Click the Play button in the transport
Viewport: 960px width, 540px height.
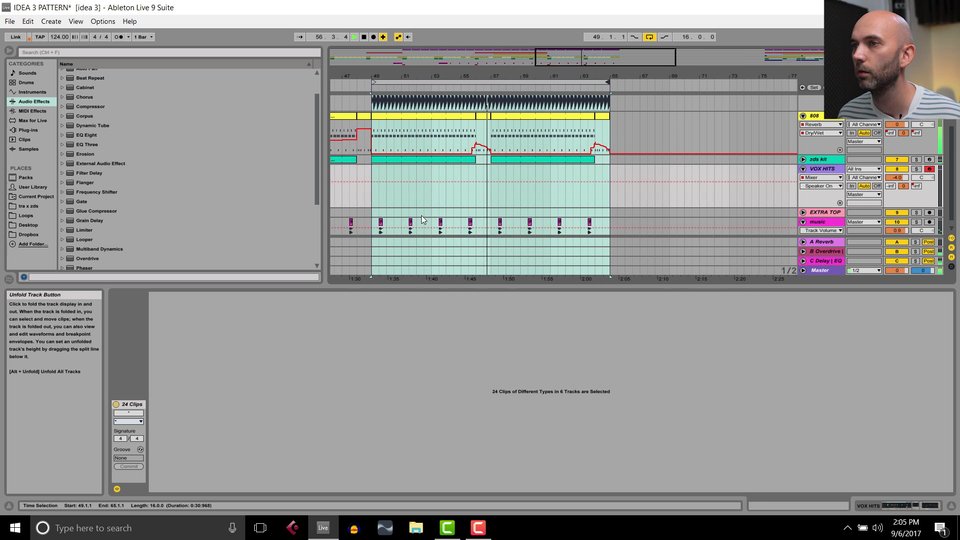354,37
